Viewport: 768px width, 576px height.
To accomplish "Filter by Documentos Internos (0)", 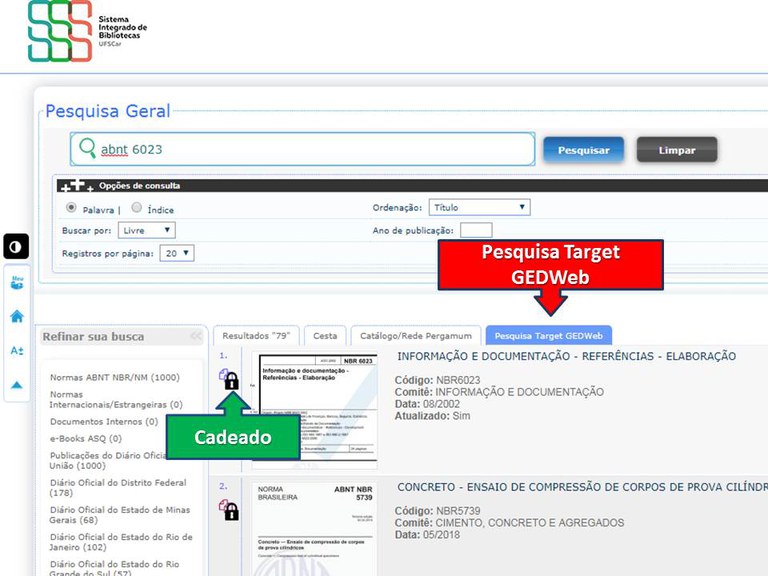I will click(x=104, y=422).
